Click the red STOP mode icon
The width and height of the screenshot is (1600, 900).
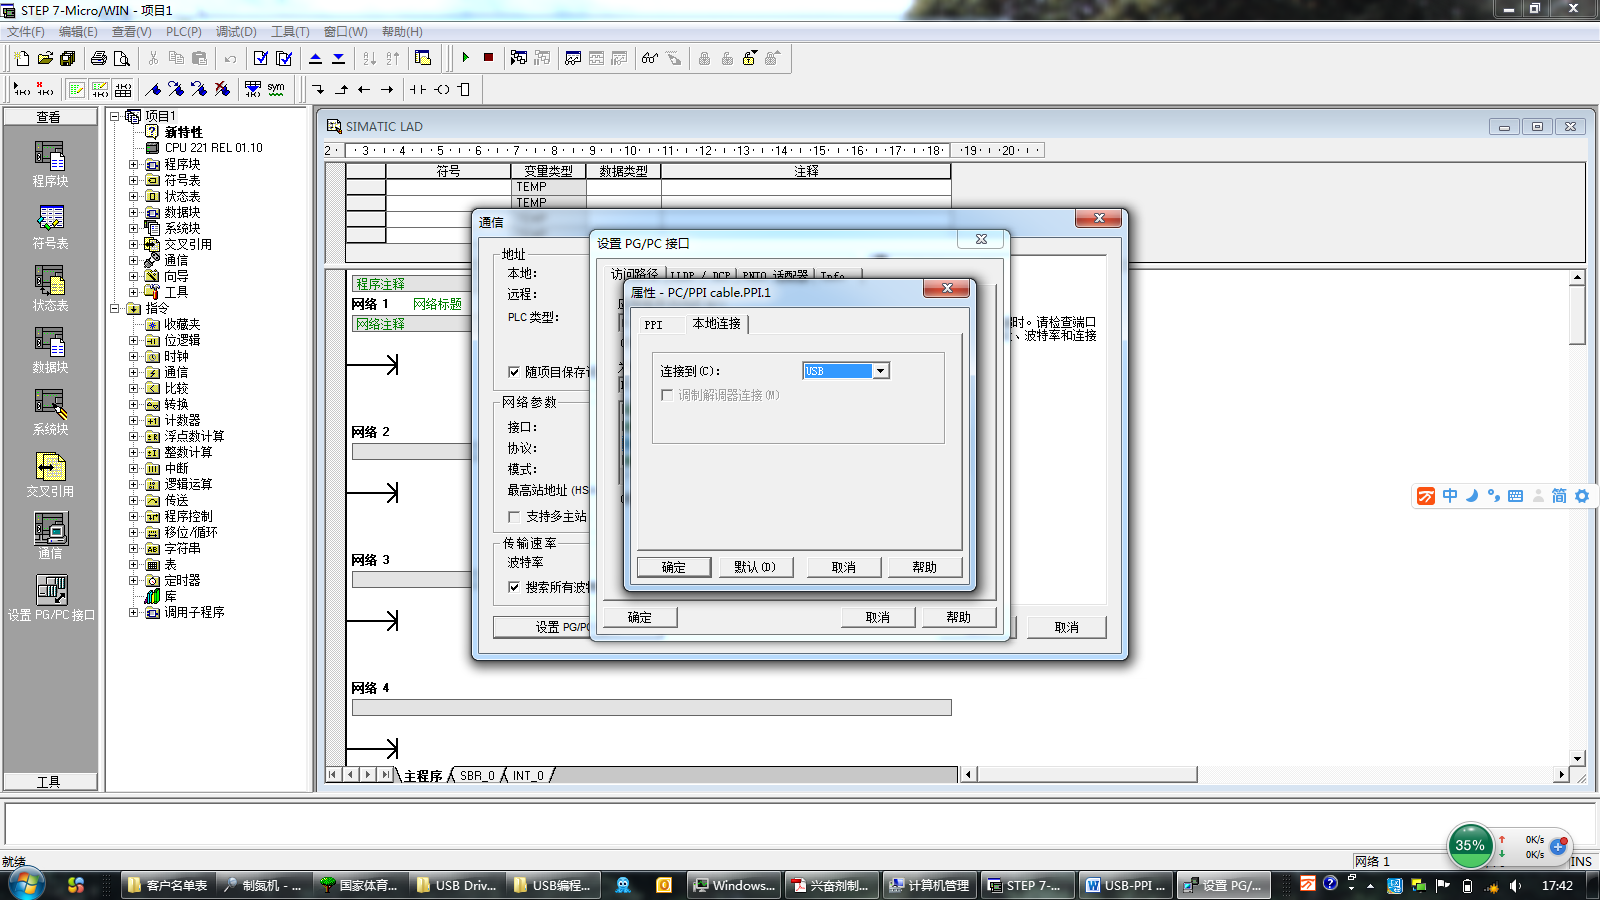click(x=489, y=58)
